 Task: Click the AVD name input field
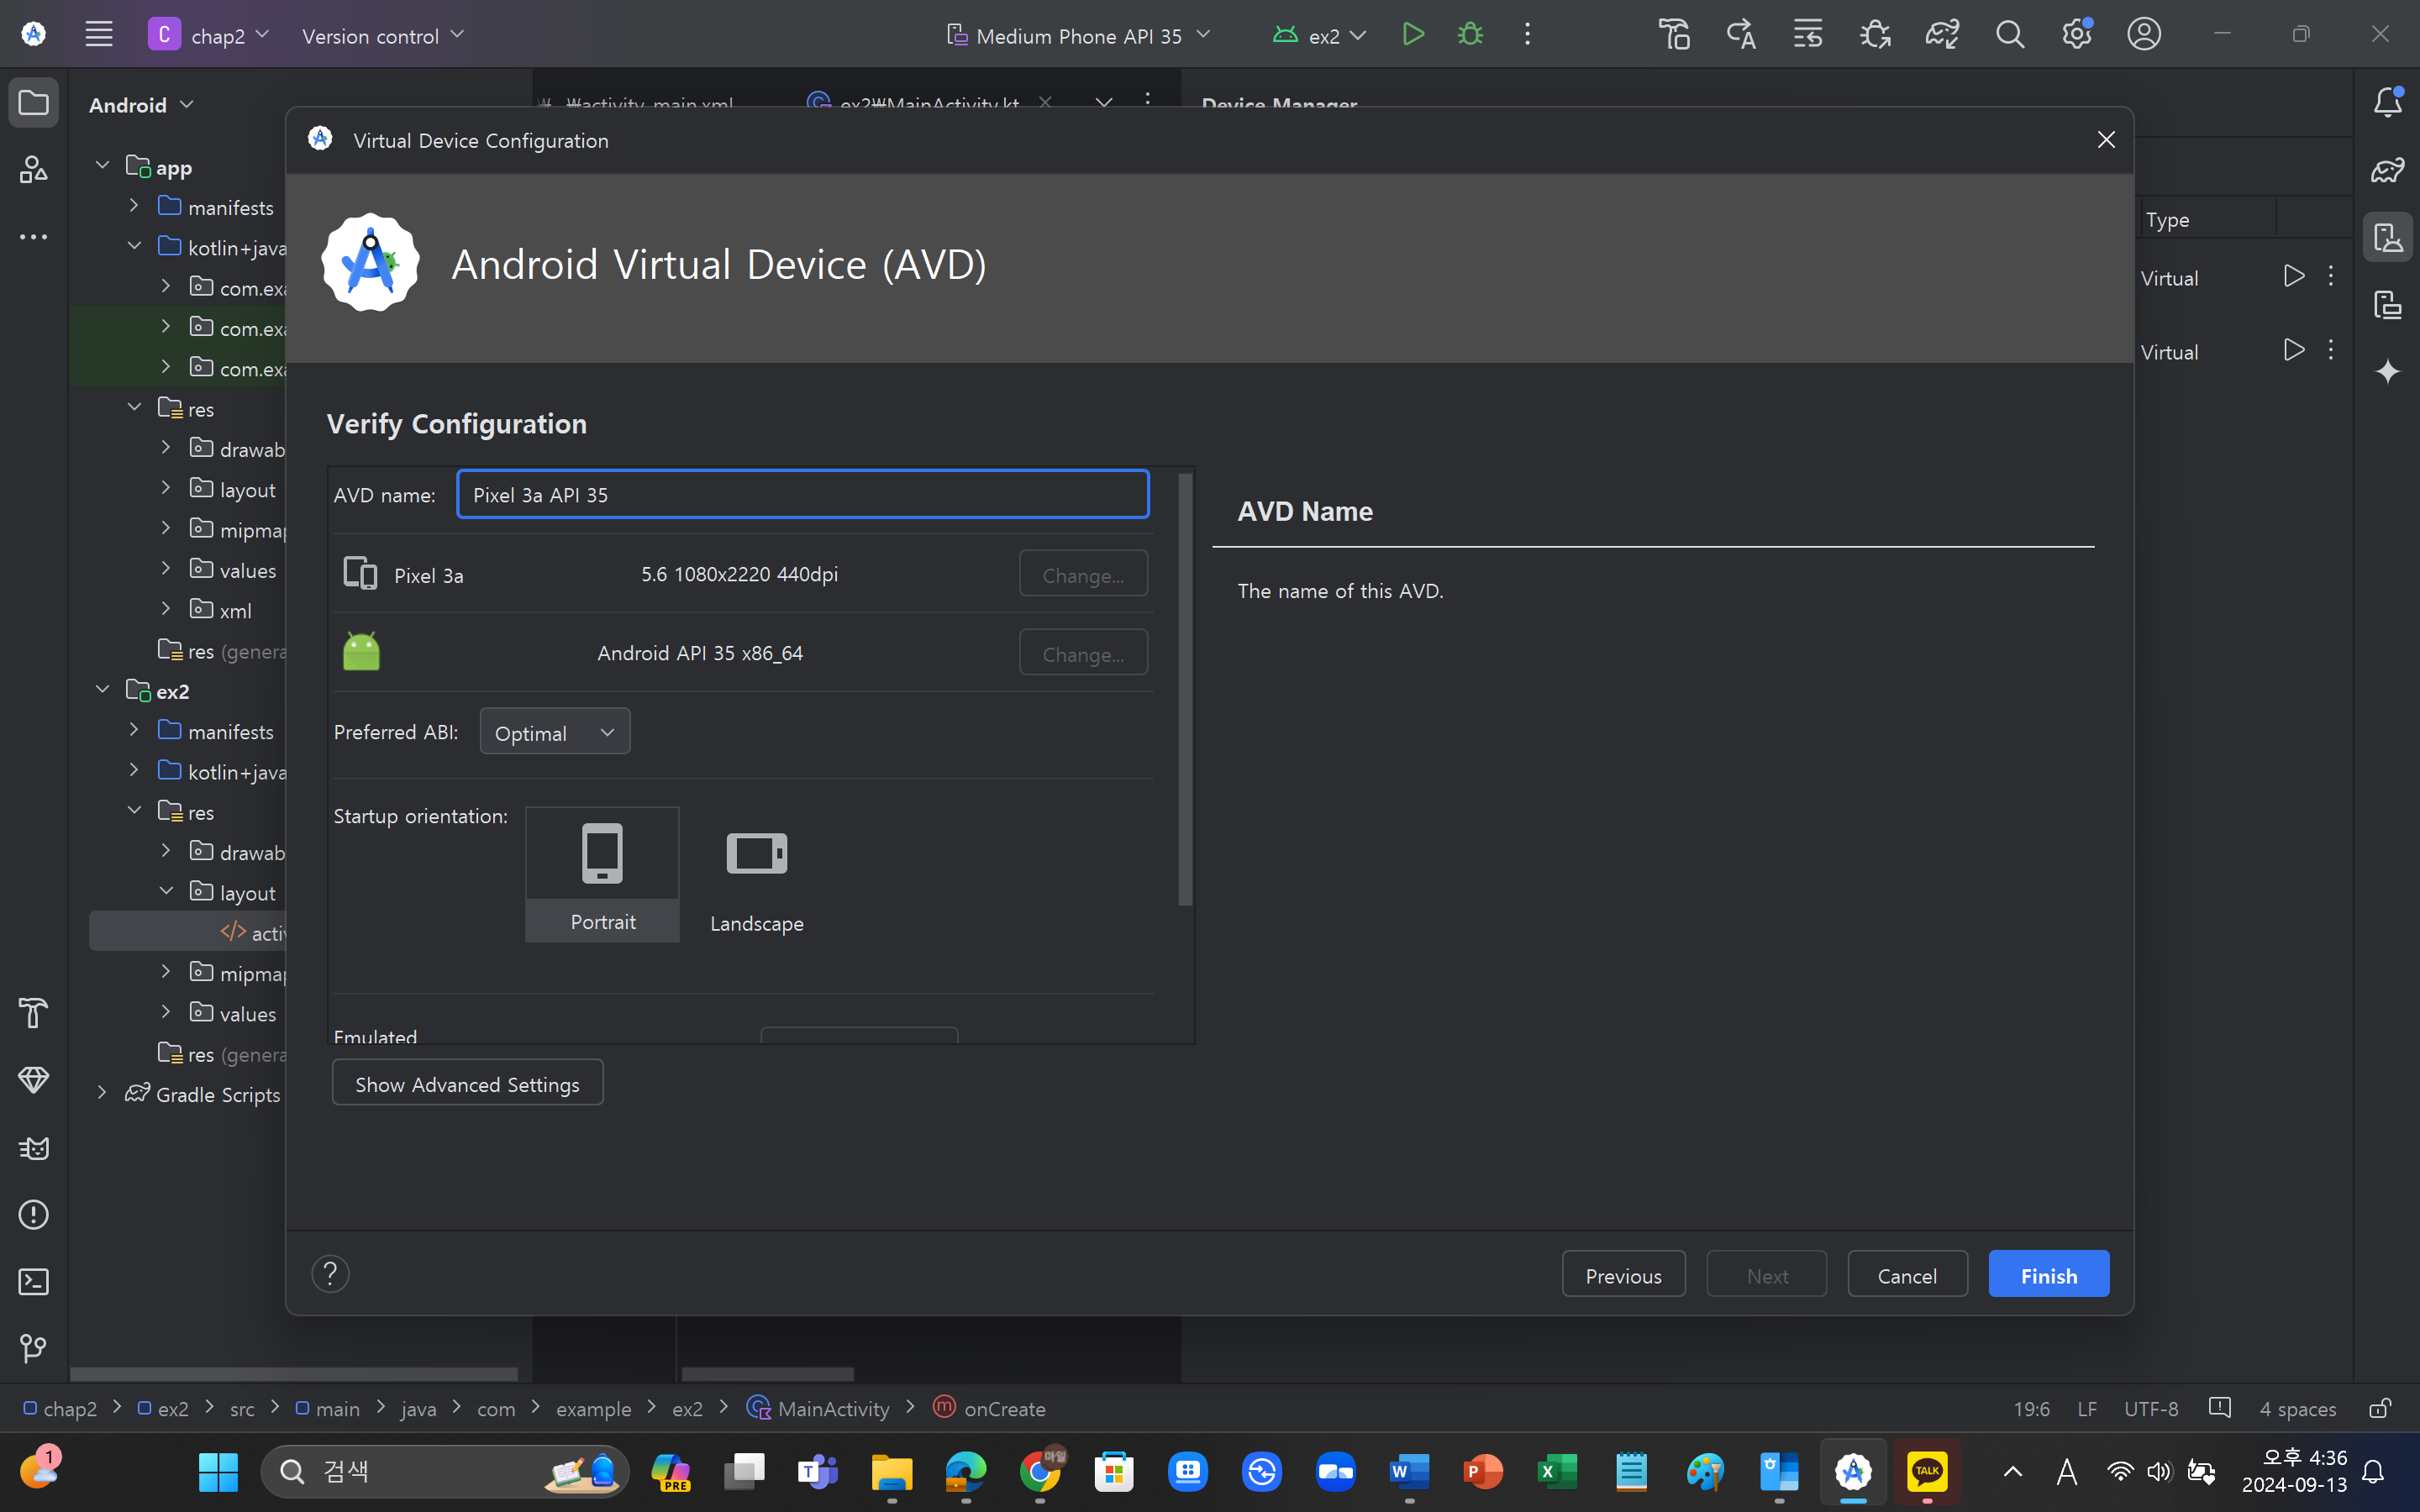[803, 494]
